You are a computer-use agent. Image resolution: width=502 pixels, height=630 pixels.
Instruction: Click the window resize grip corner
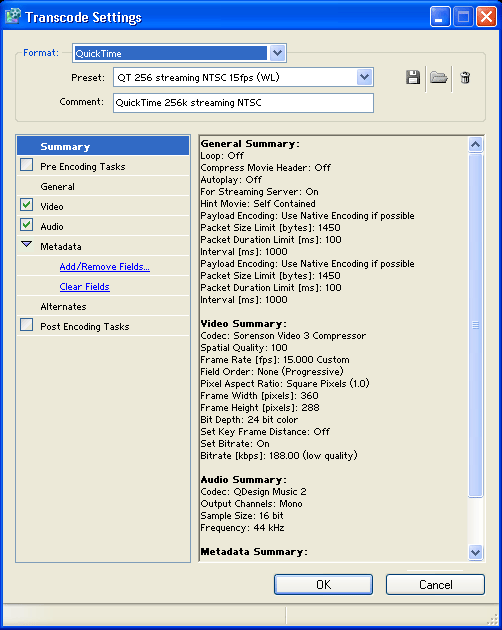coord(494,621)
